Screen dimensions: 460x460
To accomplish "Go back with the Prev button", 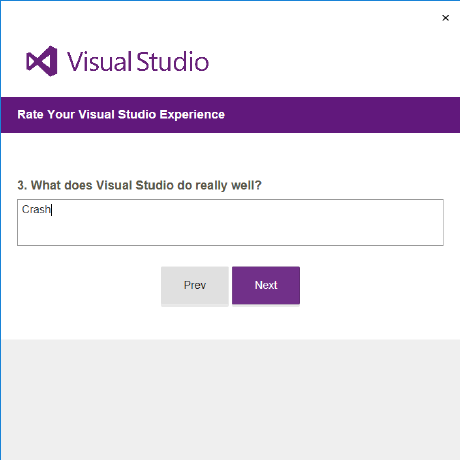I will [x=195, y=285].
